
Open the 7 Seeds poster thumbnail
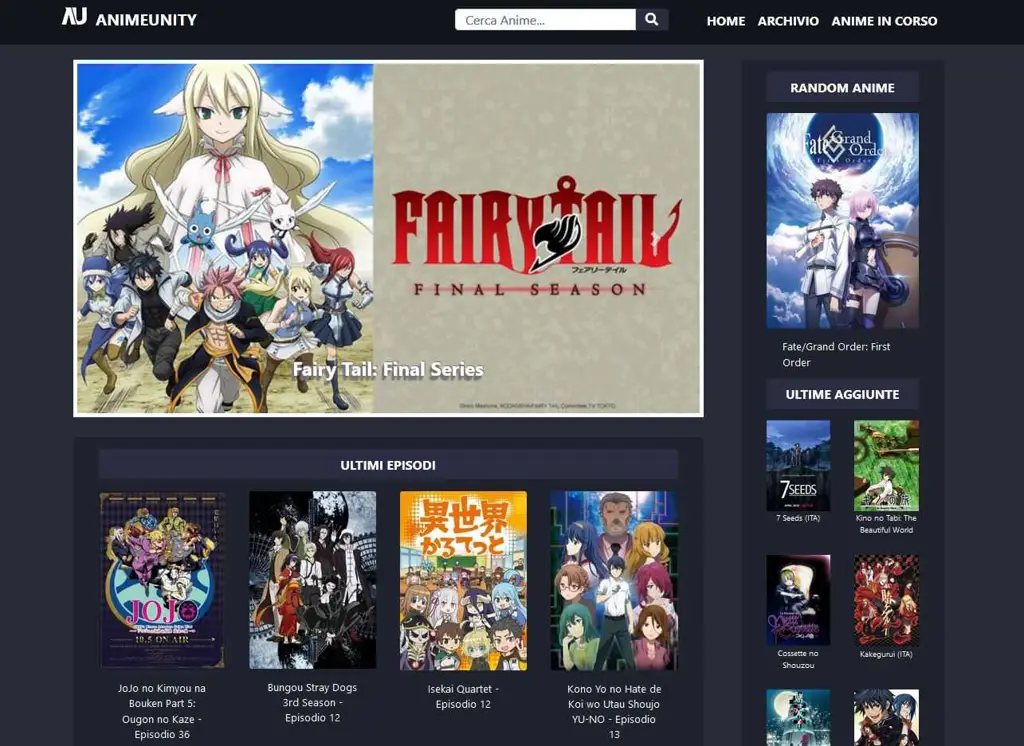pos(798,465)
